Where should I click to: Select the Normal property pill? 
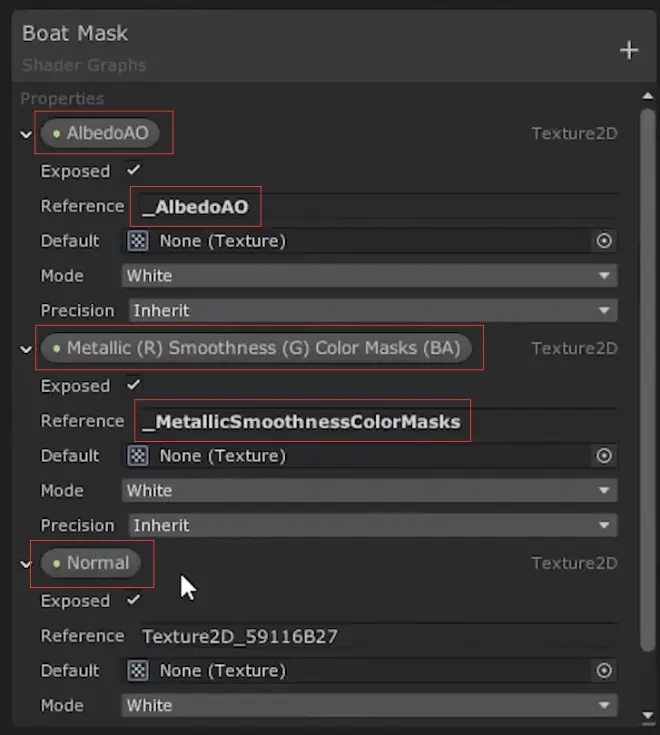point(90,562)
